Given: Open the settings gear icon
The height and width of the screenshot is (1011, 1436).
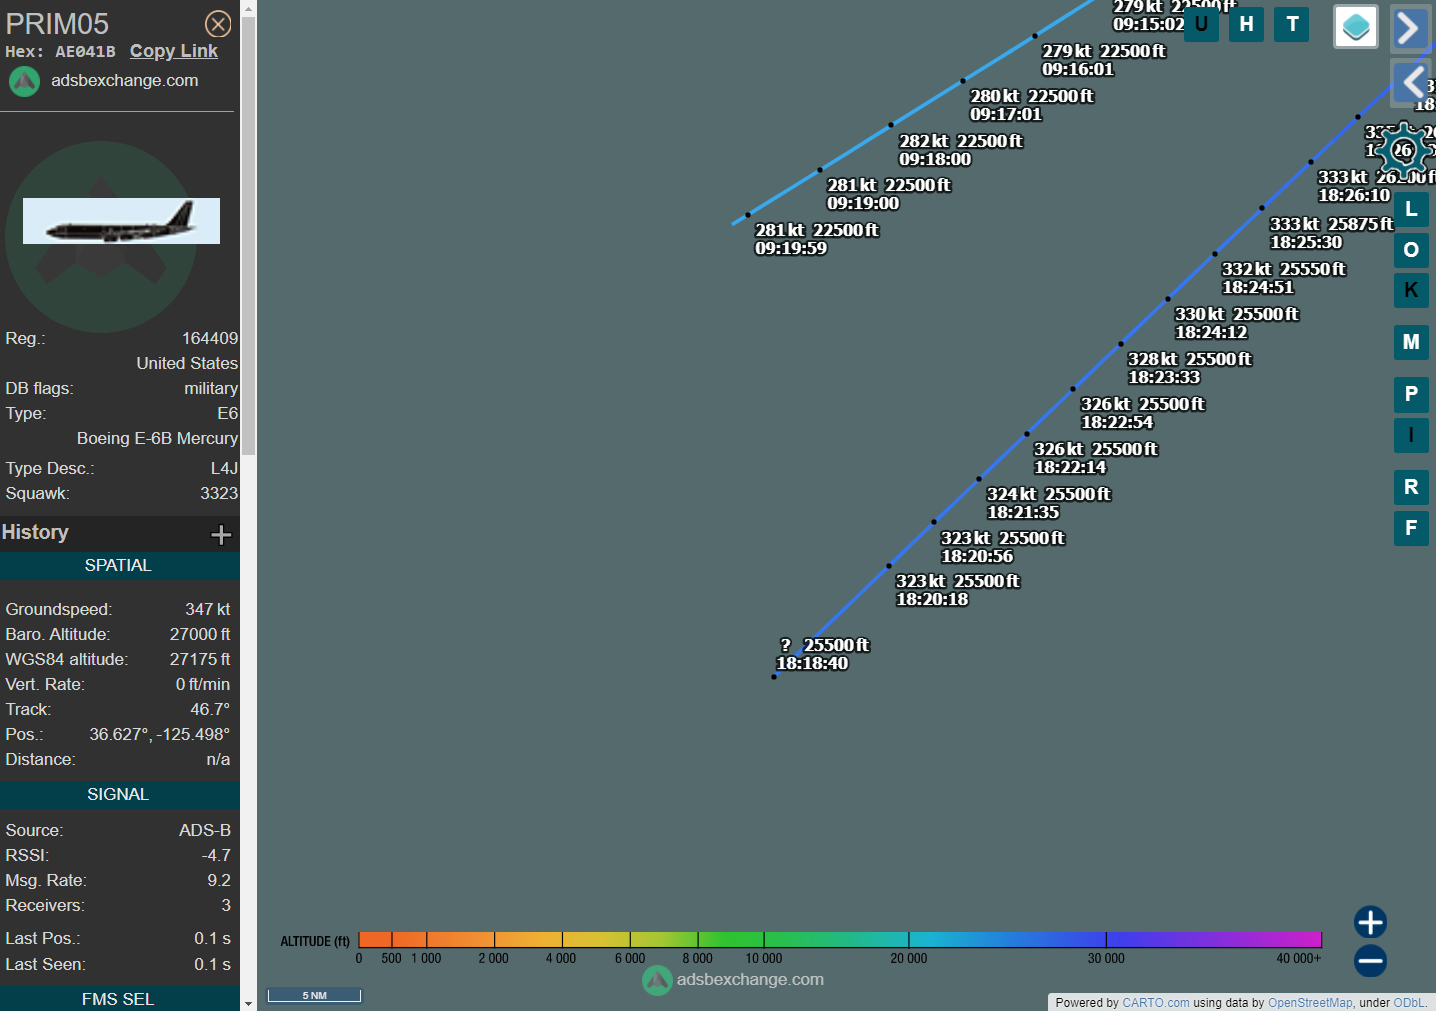Looking at the screenshot, I should tap(1403, 150).
